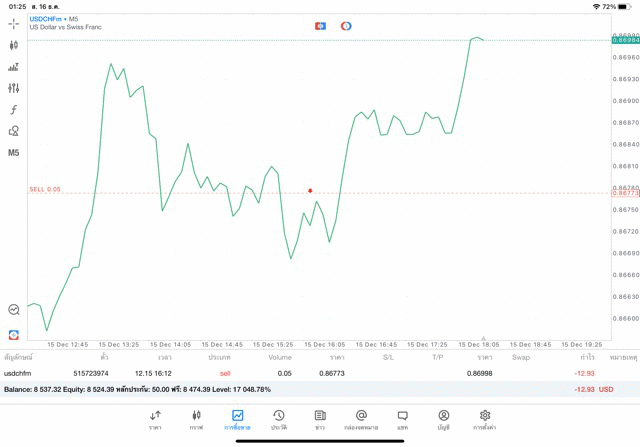Select the crosshair tool in left toolbar
Image resolution: width=640 pixels, height=447 pixels.
[14, 23]
